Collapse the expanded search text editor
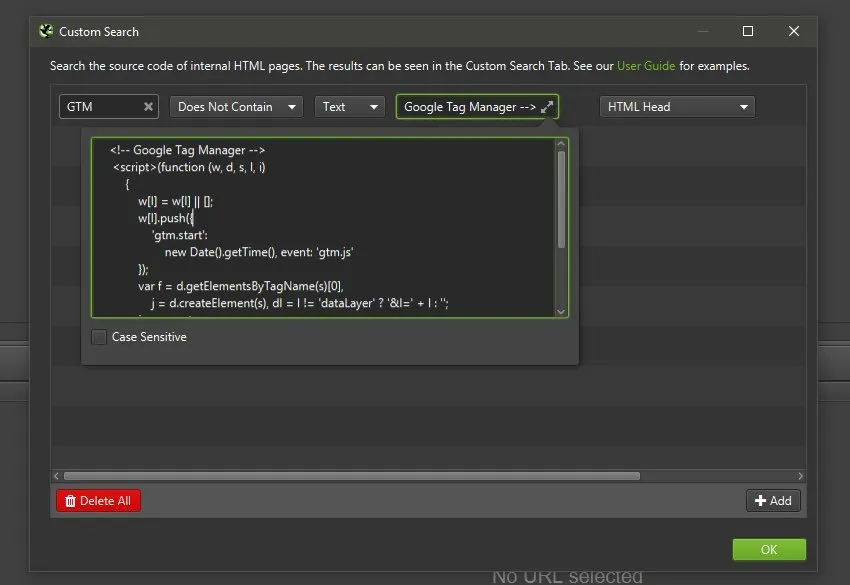Screen dimensions: 850x585 [x=547, y=107]
